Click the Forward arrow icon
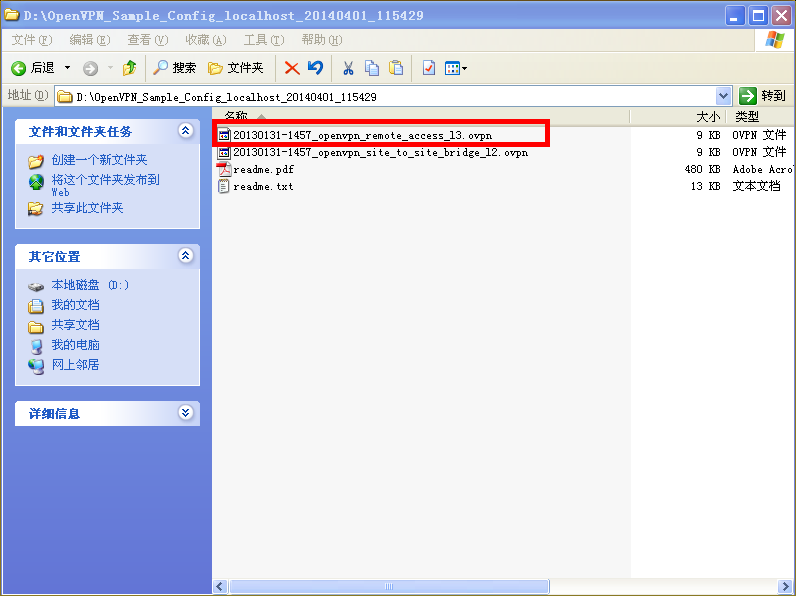796x596 pixels. [90, 68]
